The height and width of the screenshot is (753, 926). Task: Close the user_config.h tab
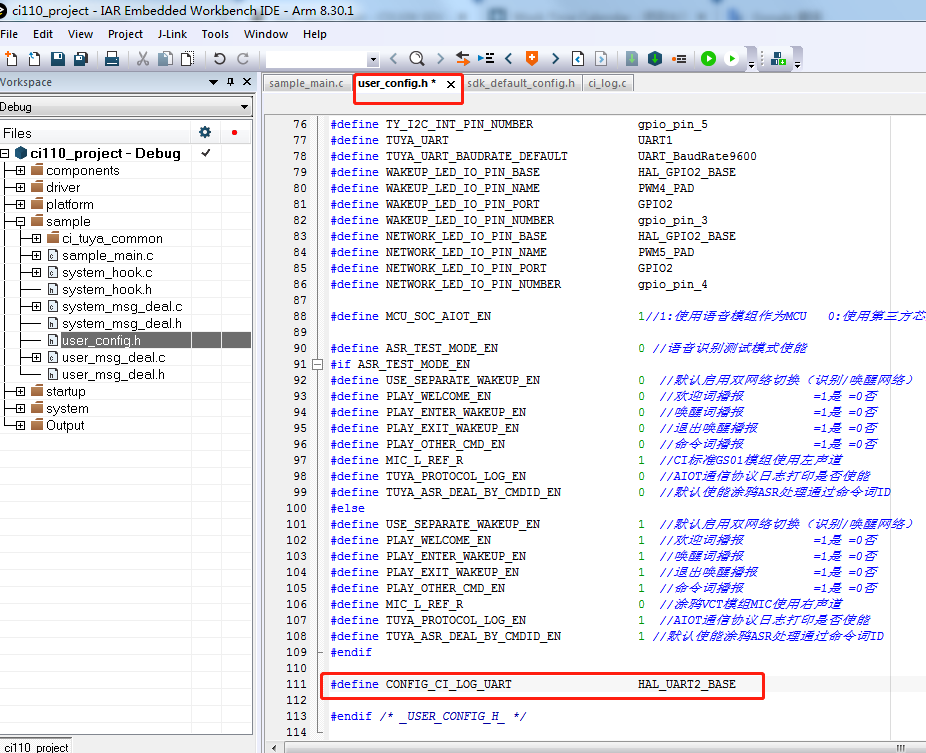tap(451, 84)
